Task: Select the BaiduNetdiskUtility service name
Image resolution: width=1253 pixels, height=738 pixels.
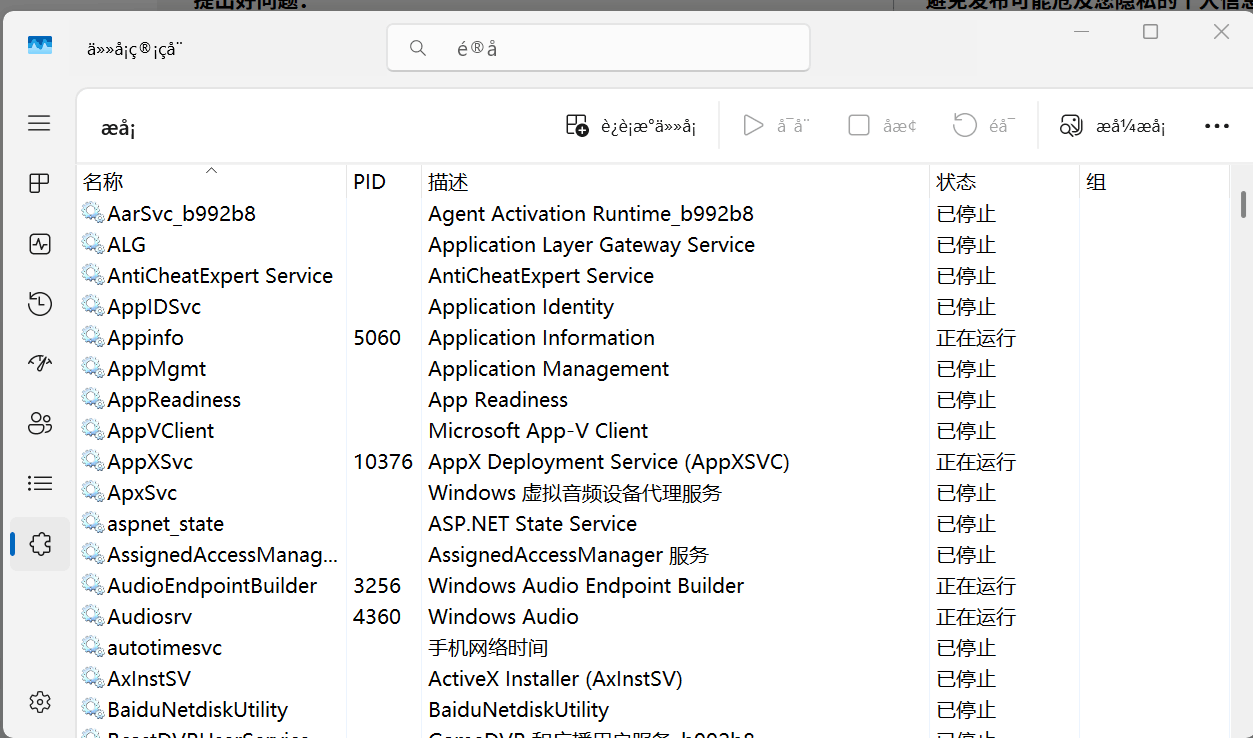Action: tap(197, 710)
